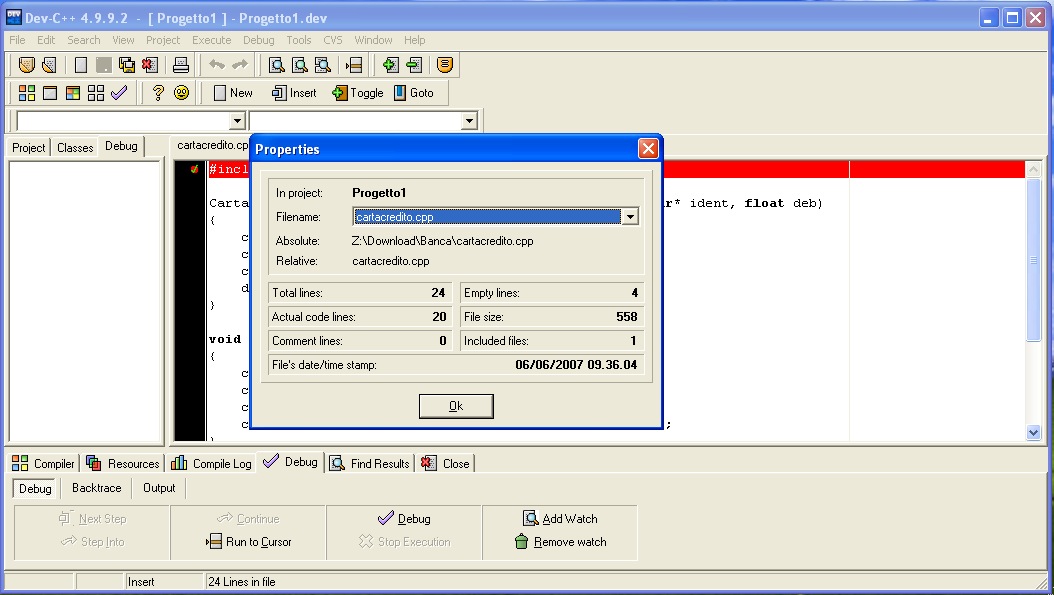Click the editor vertical scrollbar down arrow

point(1034,432)
